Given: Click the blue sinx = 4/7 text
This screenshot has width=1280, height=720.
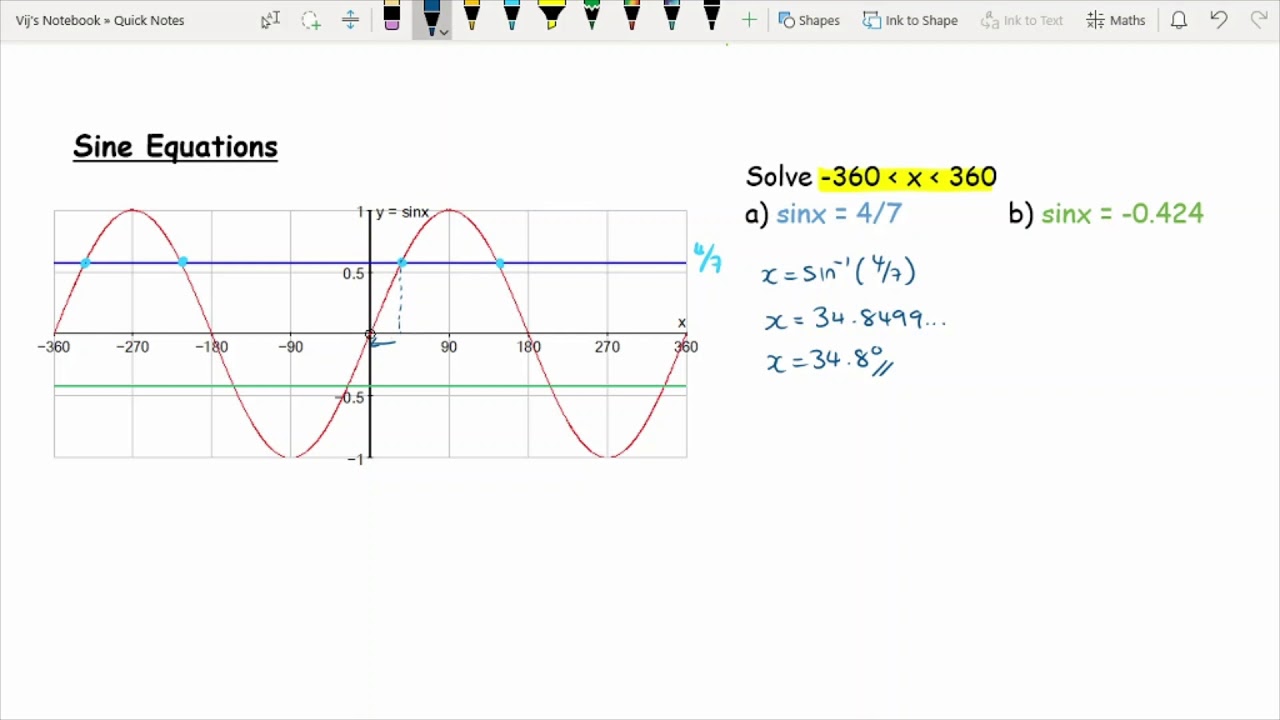Looking at the screenshot, I should [839, 214].
